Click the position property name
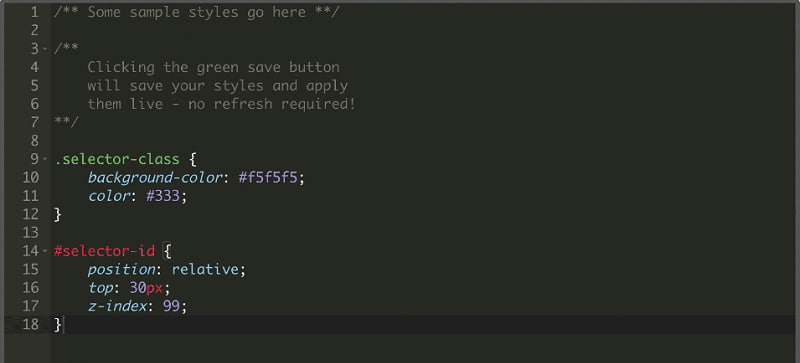This screenshot has height=363, width=800. pos(121,270)
